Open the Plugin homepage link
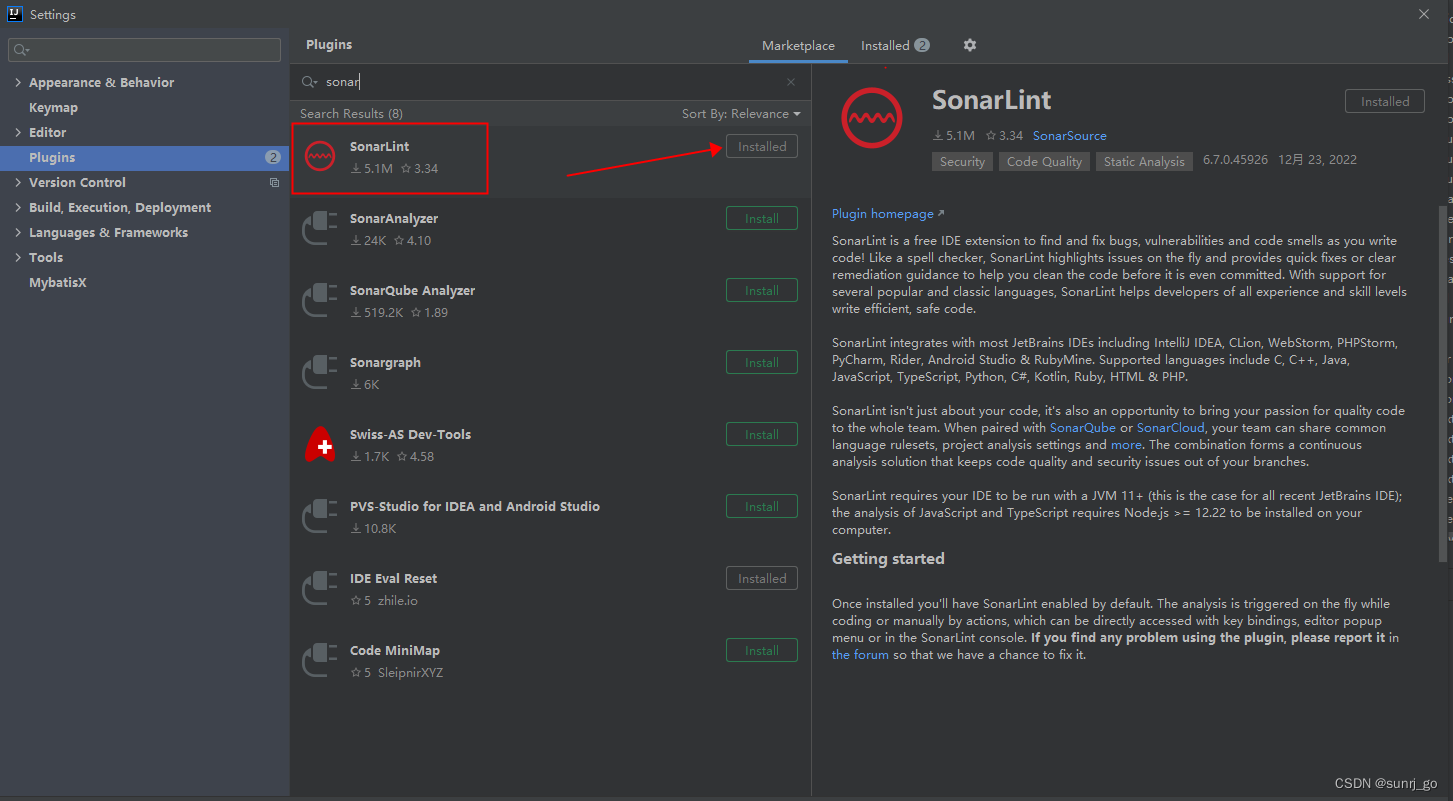This screenshot has height=801, width=1453. 887,214
